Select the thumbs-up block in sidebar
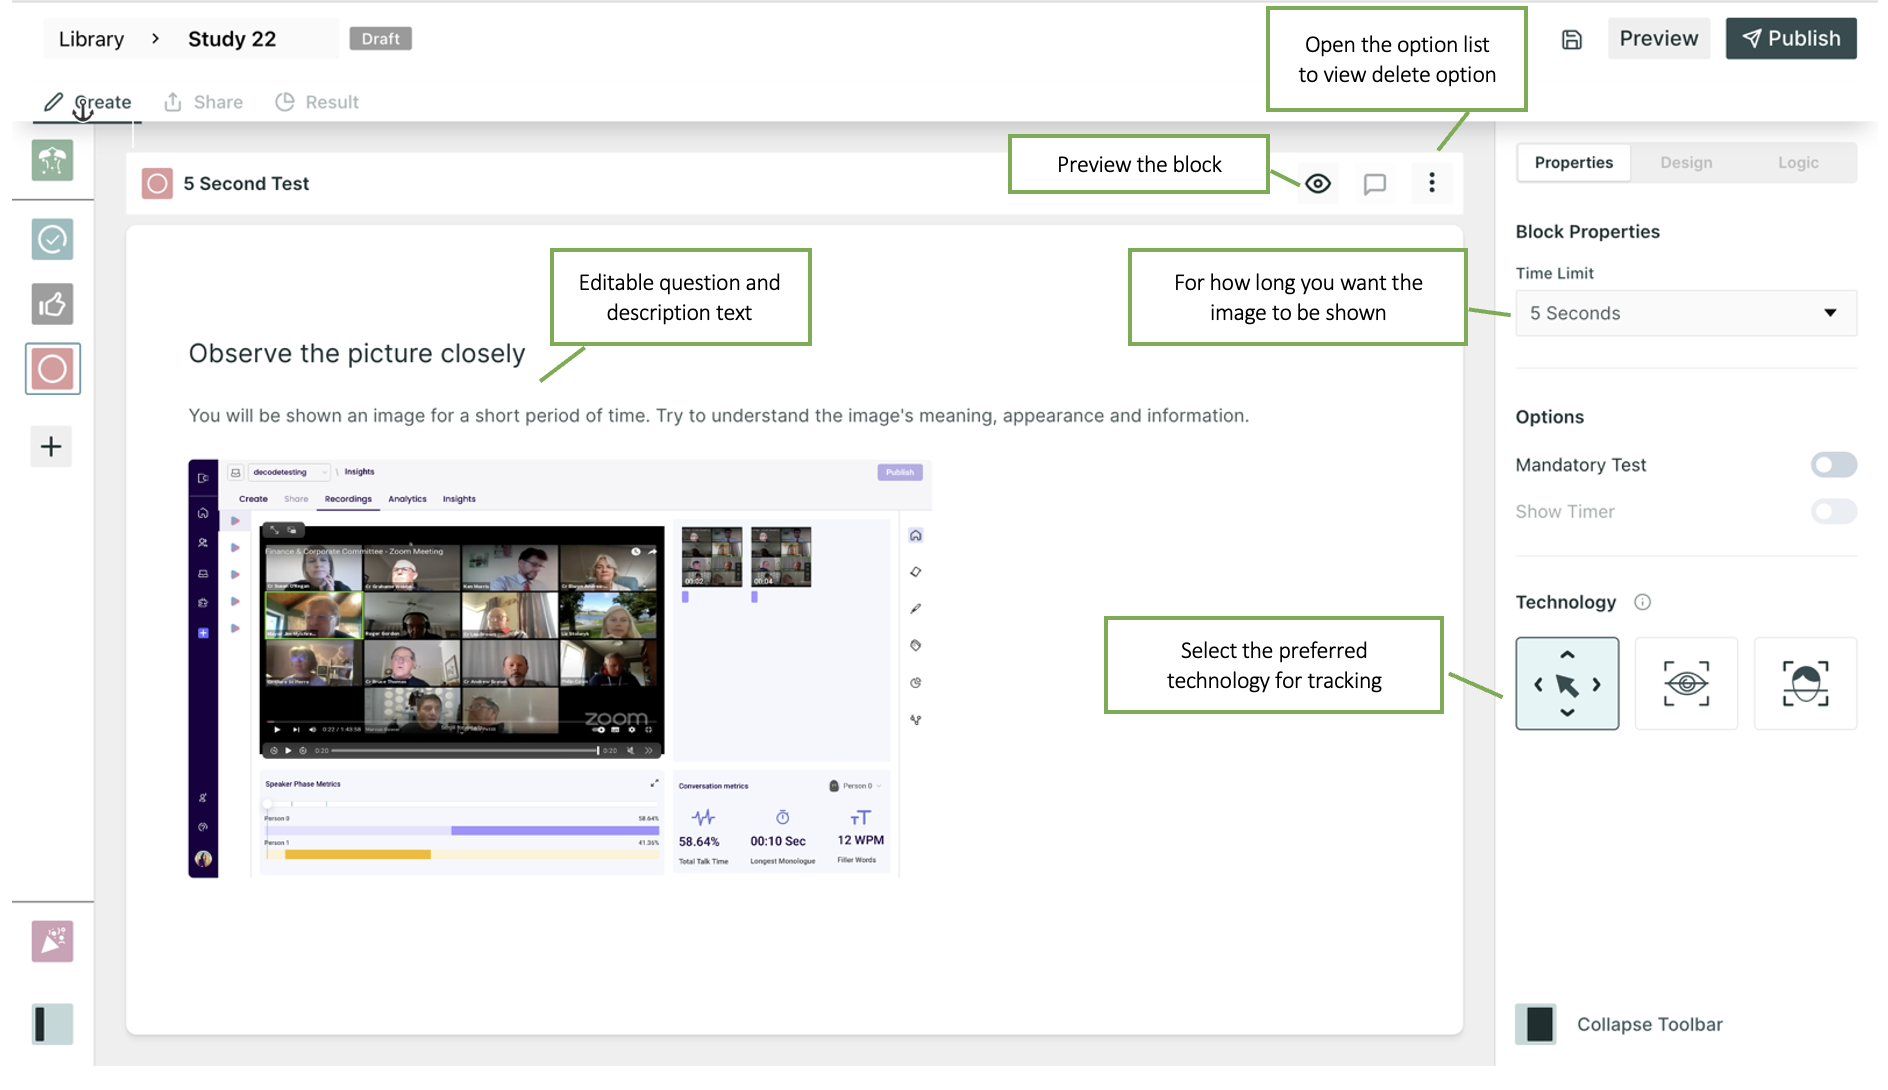The width and height of the screenshot is (1888, 1090). (52, 304)
